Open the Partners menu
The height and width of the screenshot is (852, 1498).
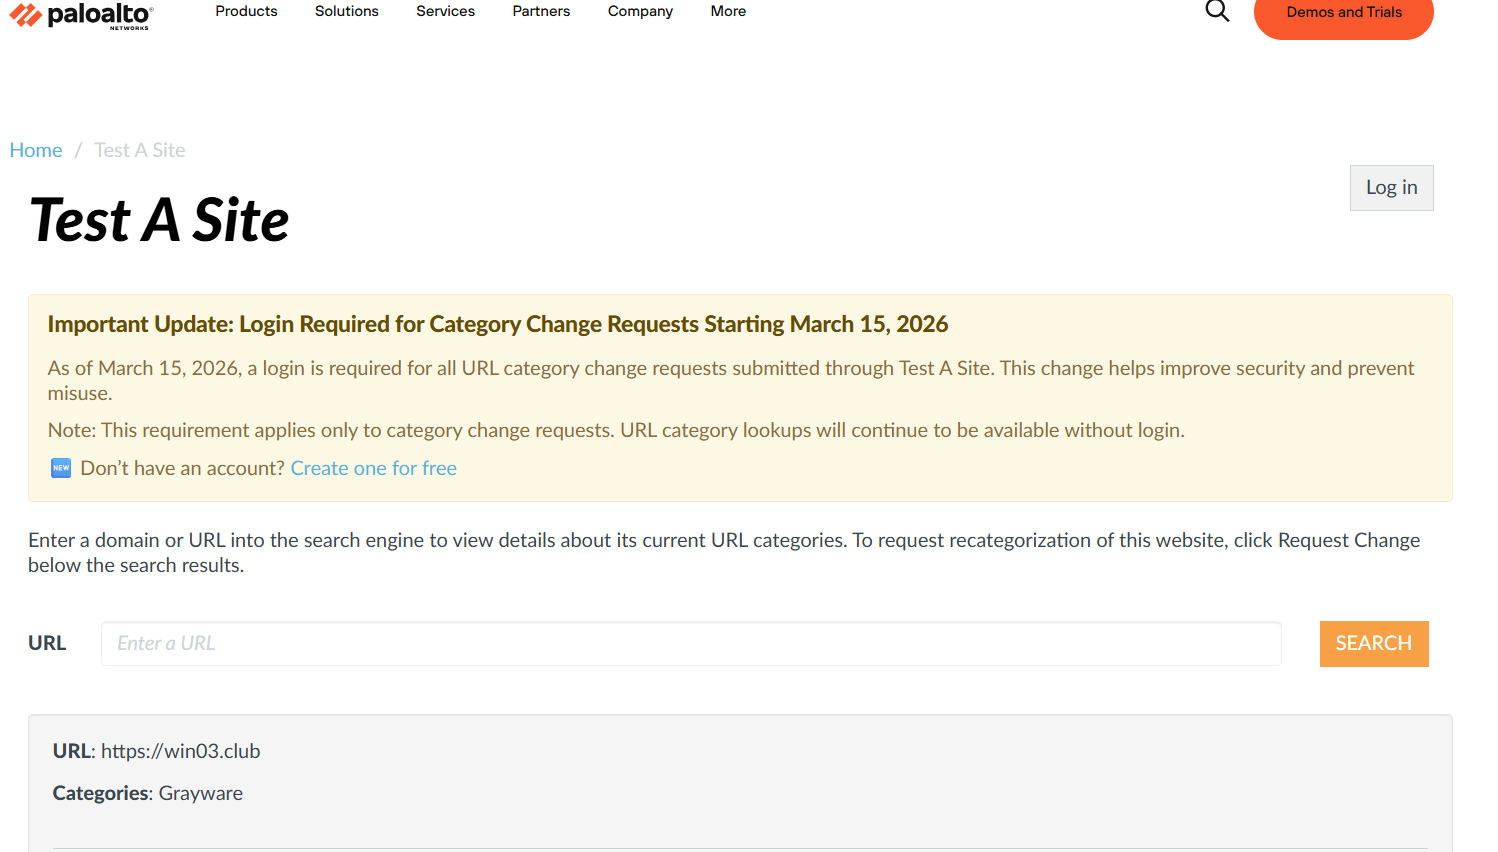[541, 11]
